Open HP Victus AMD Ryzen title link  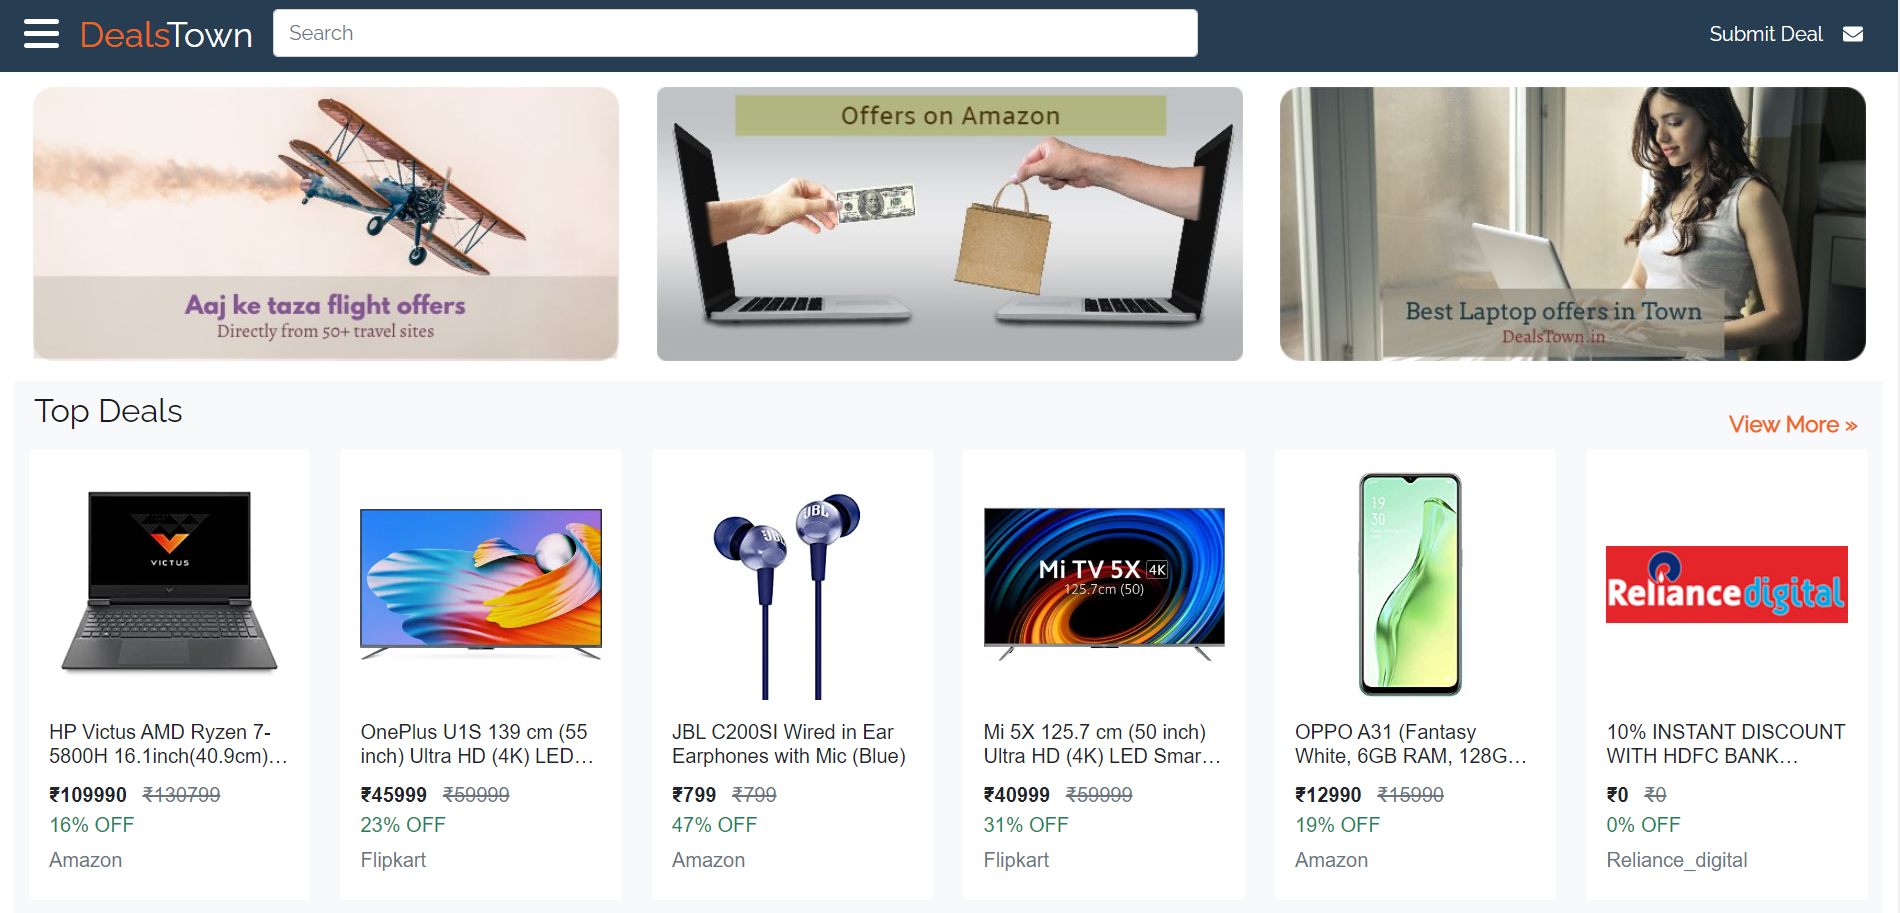pyautogui.click(x=169, y=744)
